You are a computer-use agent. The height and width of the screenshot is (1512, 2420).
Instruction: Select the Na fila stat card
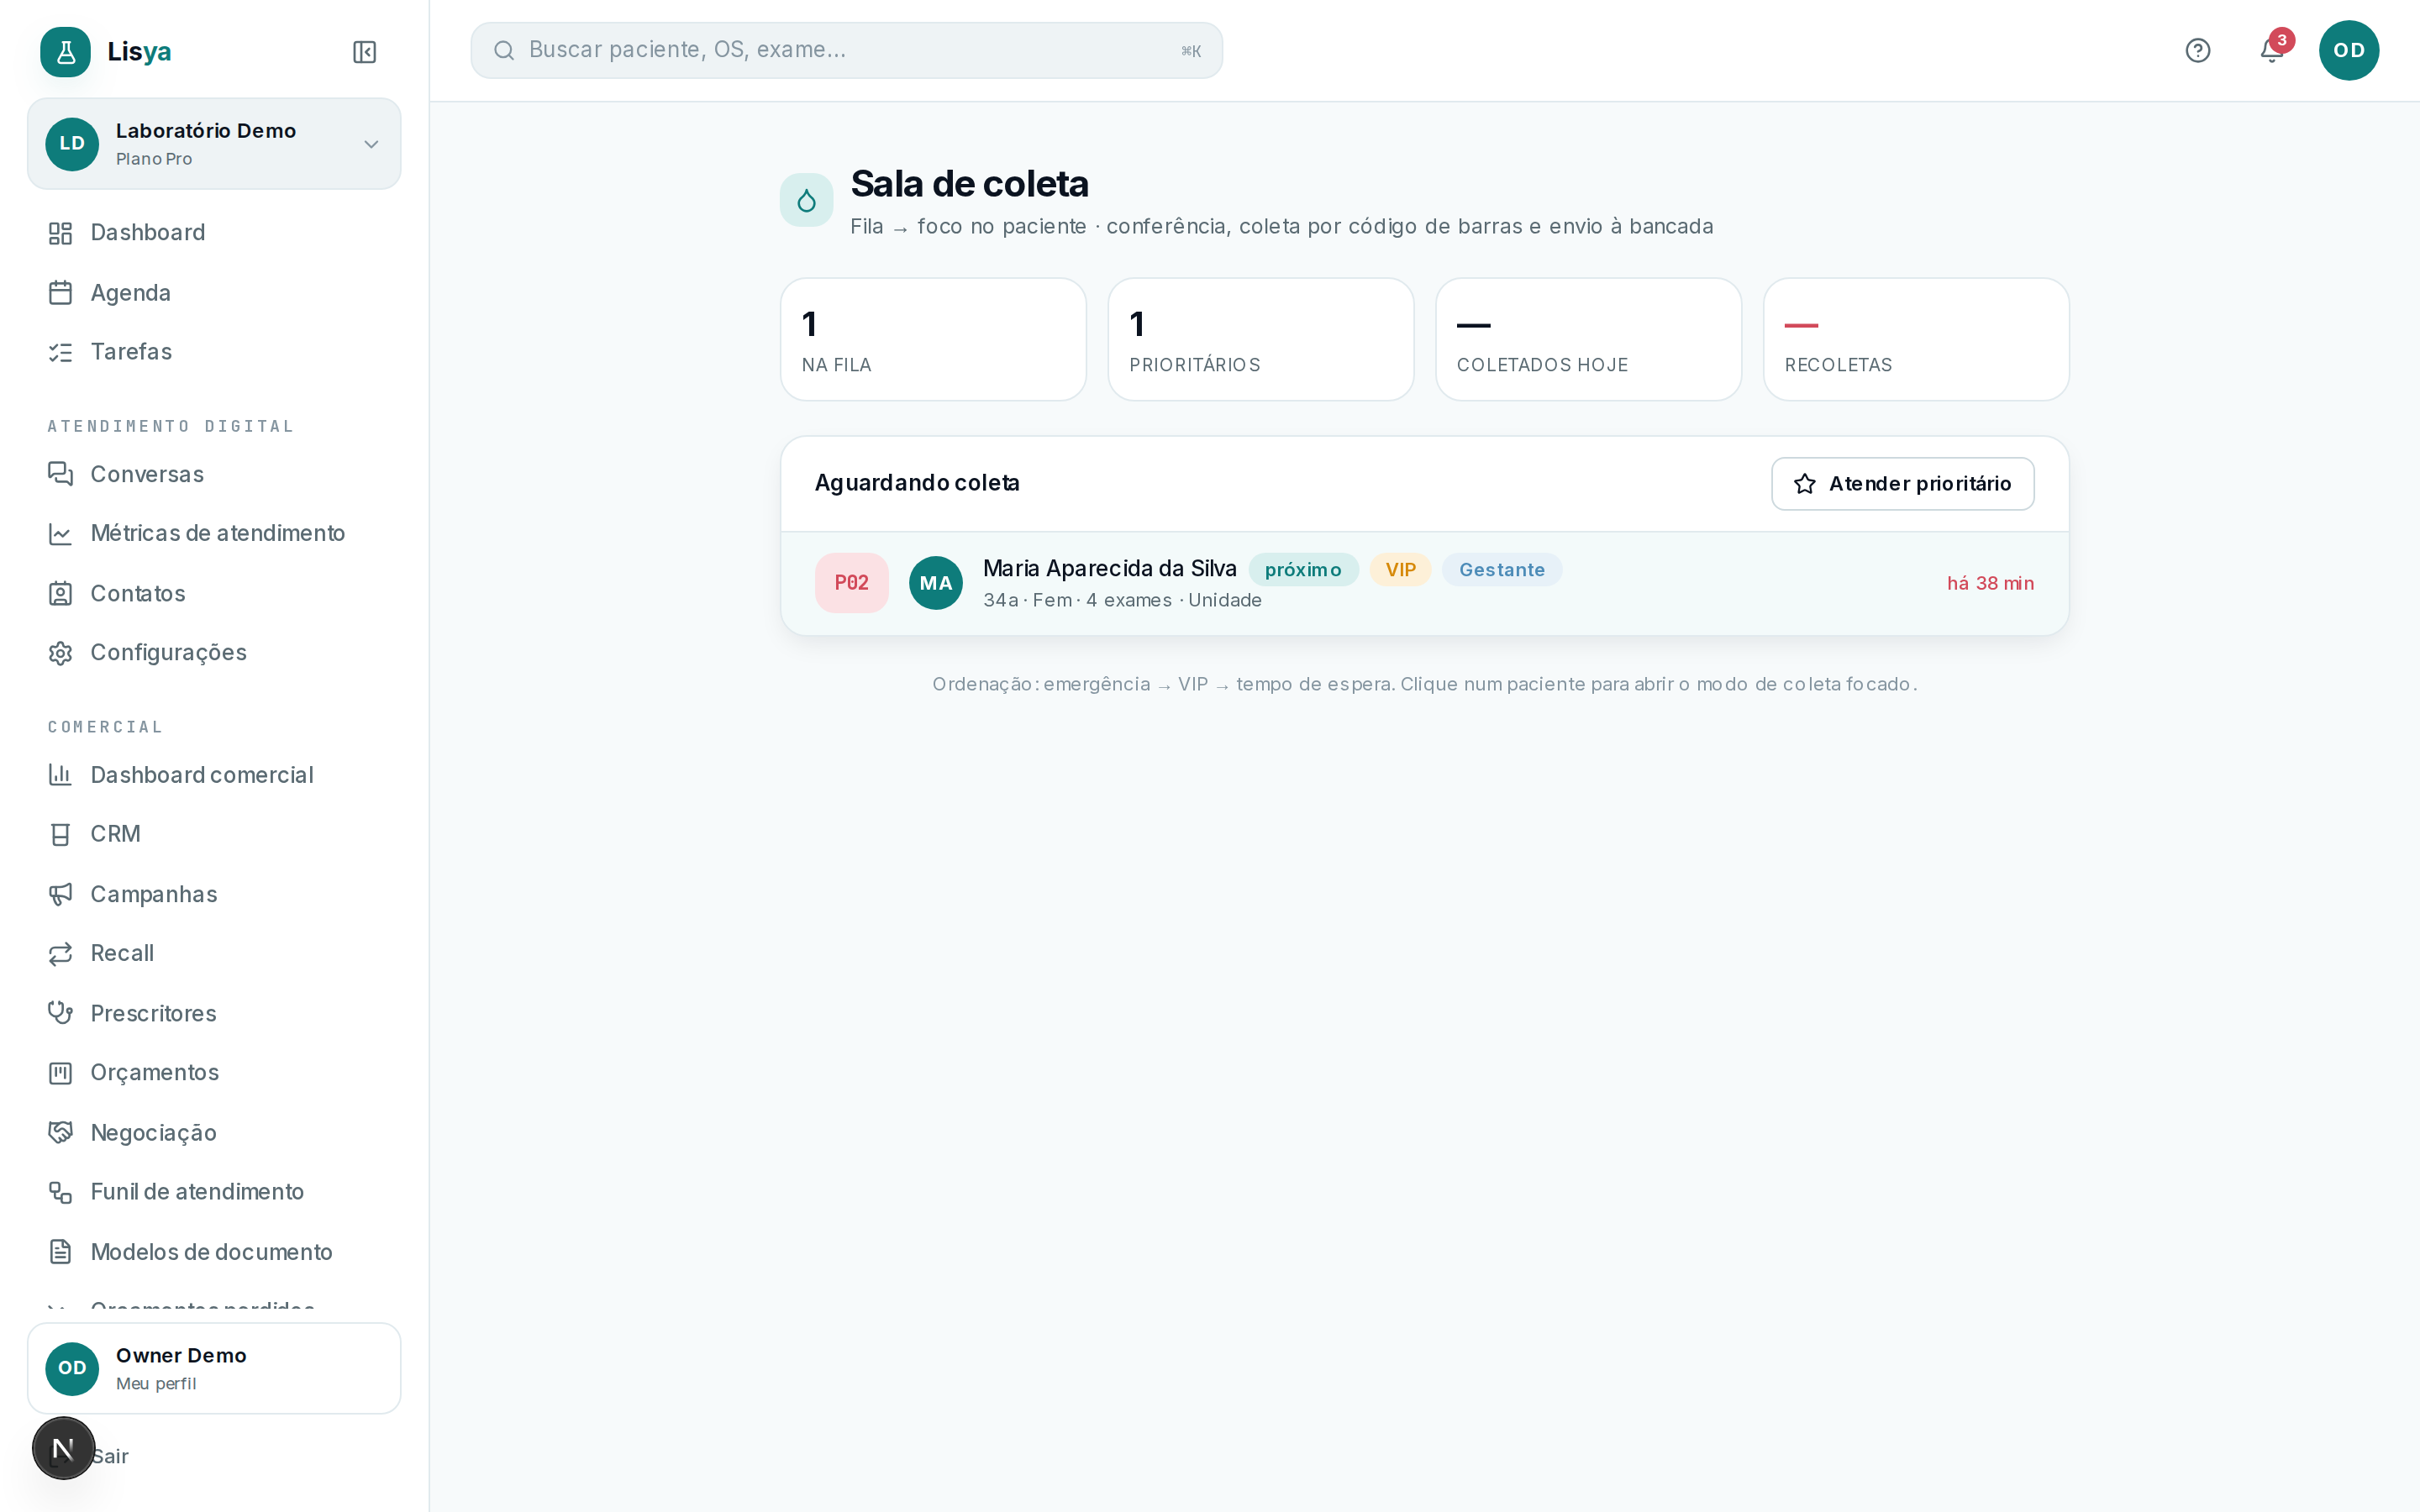933,339
